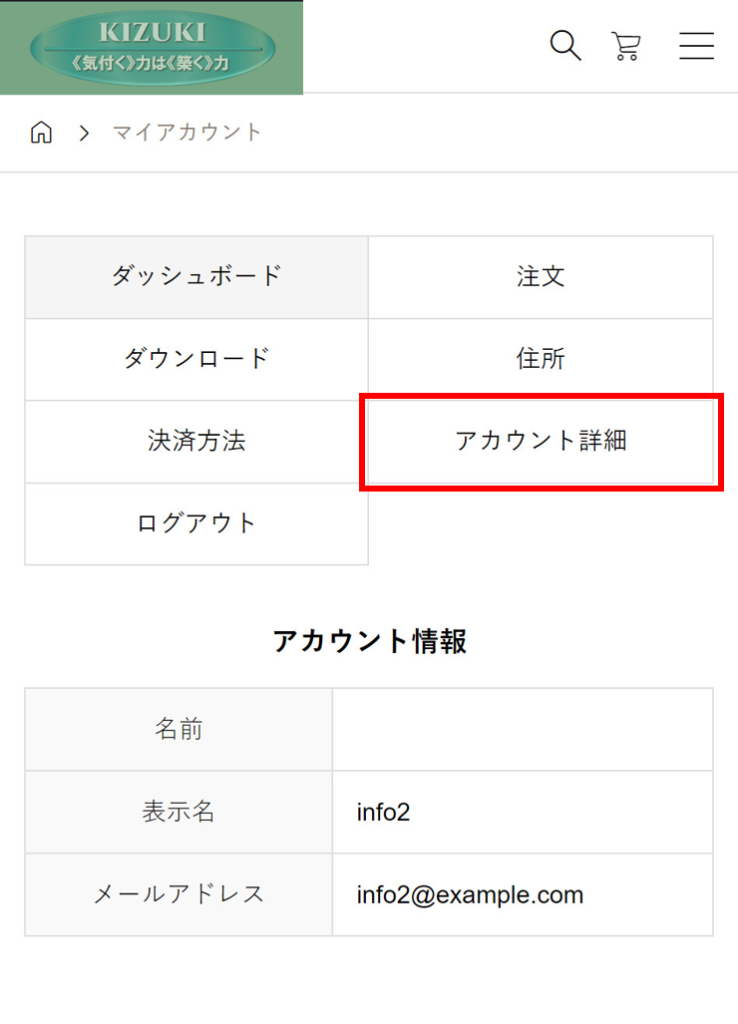Open the 決済方法 menu item

pos(197,441)
